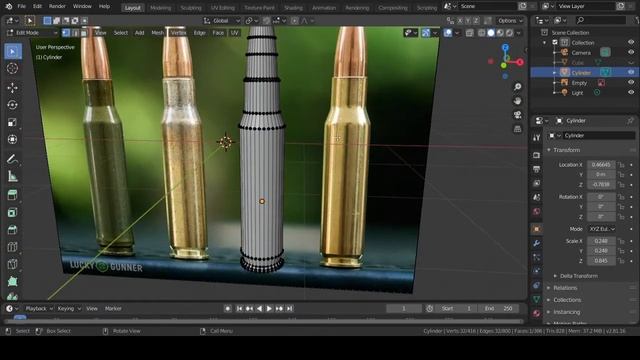Click the current frame field
Viewport: 640px width, 360px height.
[x=404, y=309]
